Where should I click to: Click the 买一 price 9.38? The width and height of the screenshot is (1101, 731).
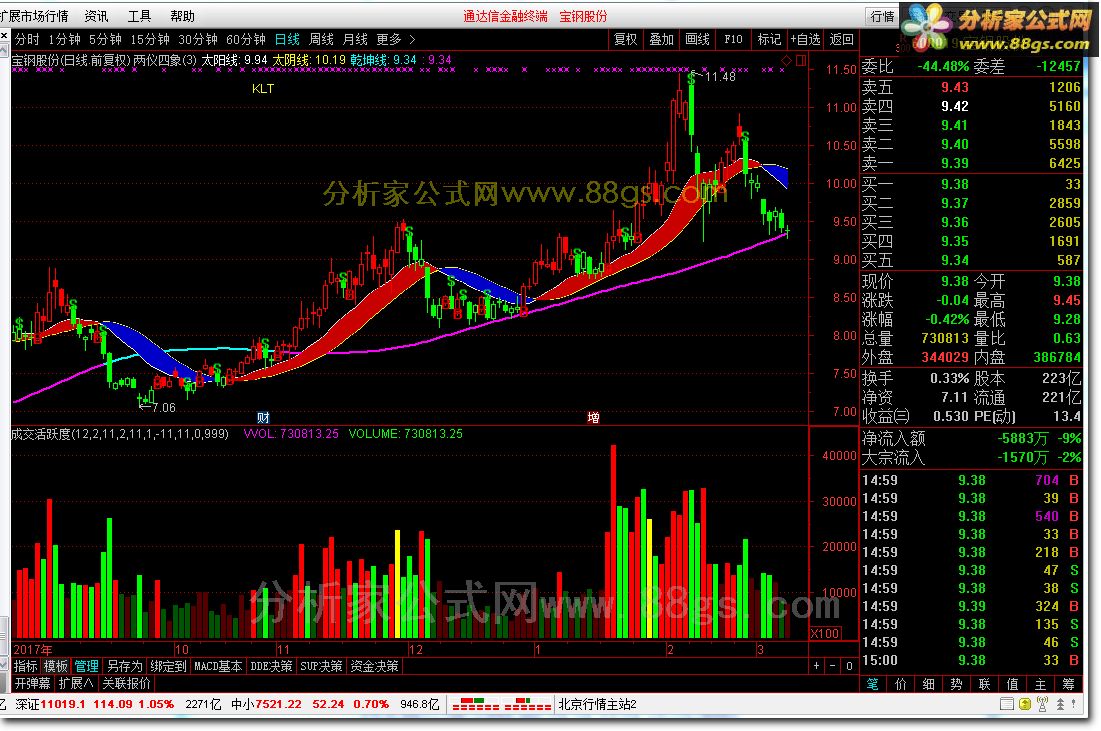click(x=954, y=184)
